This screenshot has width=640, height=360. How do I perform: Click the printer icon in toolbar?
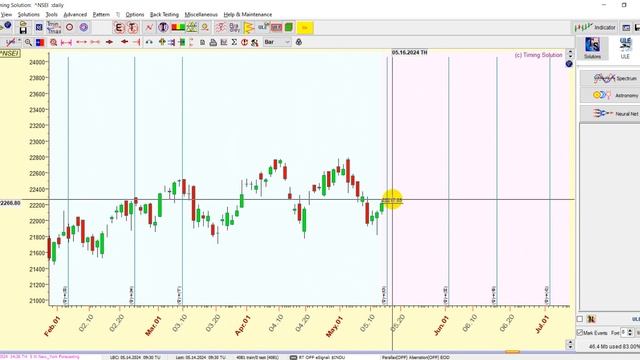point(213,42)
